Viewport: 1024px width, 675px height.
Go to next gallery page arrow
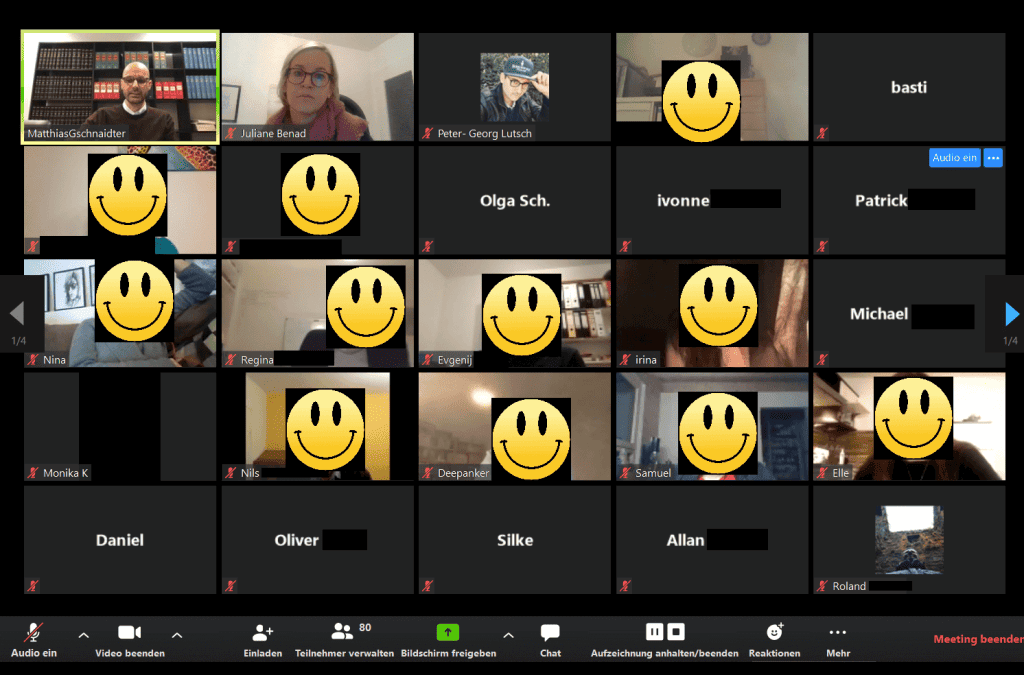click(1012, 314)
